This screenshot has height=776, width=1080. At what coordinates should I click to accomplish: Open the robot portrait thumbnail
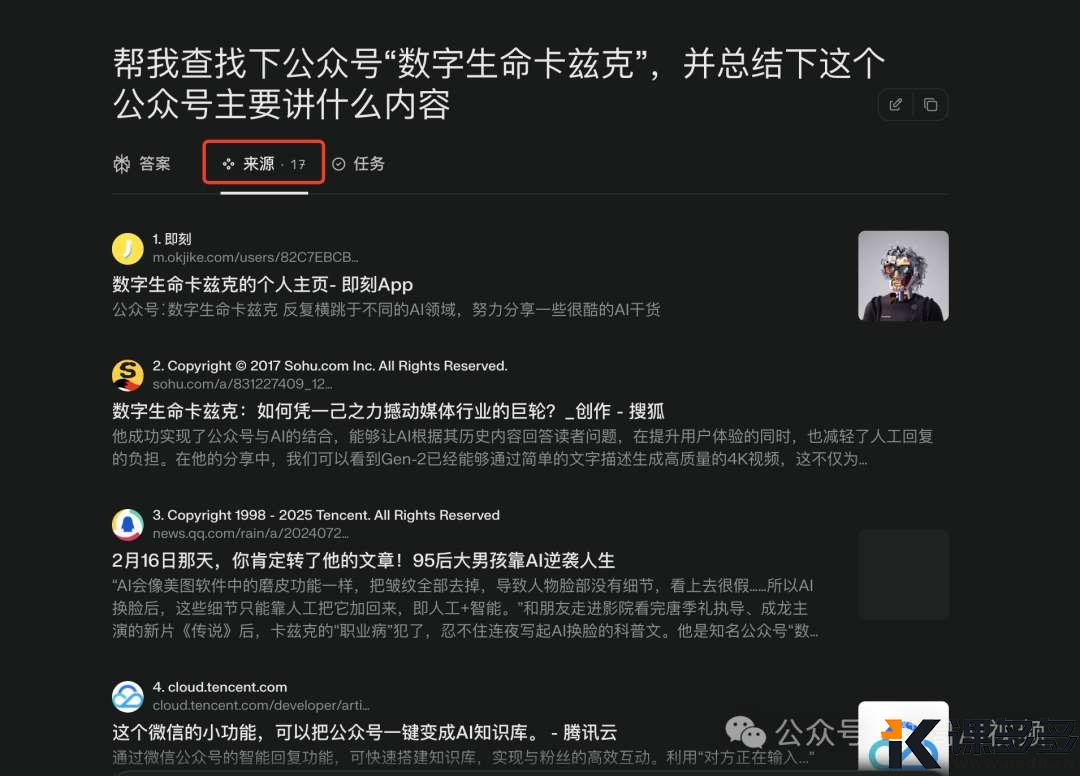[903, 276]
